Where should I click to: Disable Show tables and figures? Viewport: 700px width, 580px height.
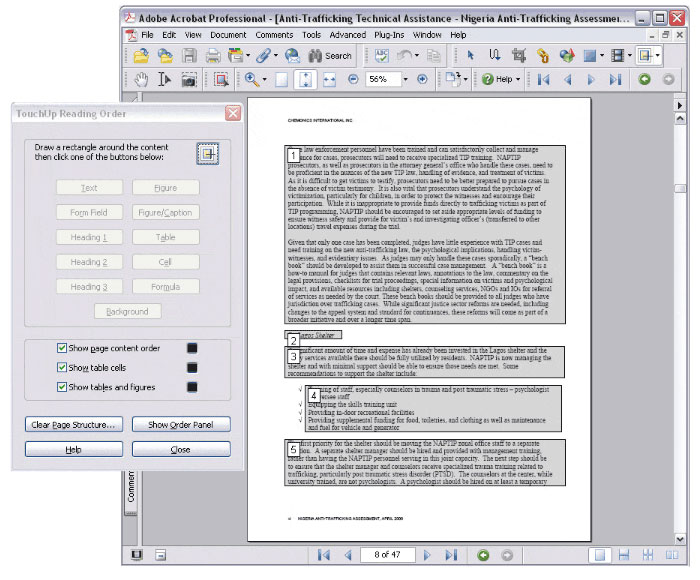point(62,387)
